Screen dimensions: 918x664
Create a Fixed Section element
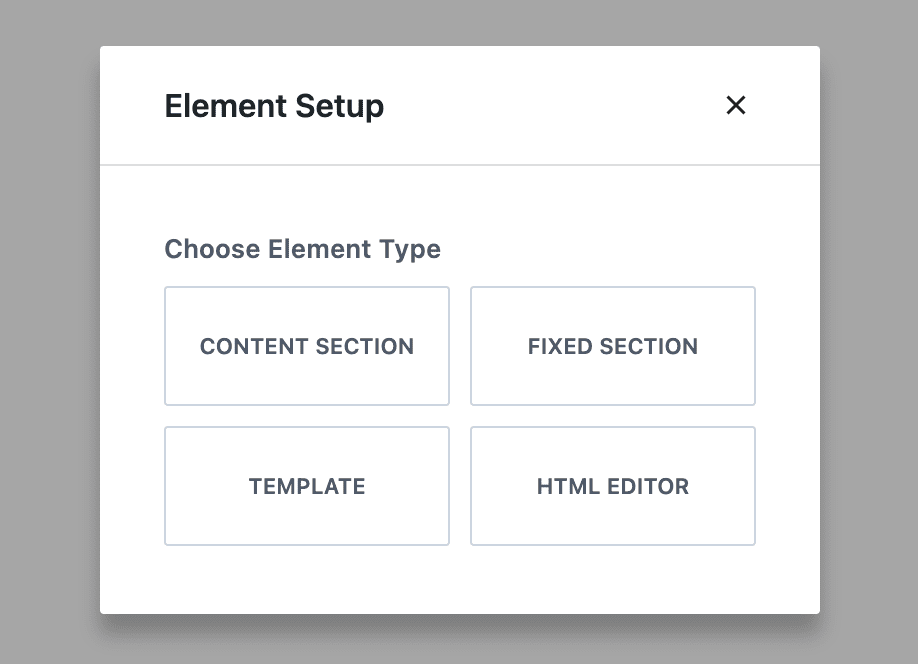click(x=613, y=346)
